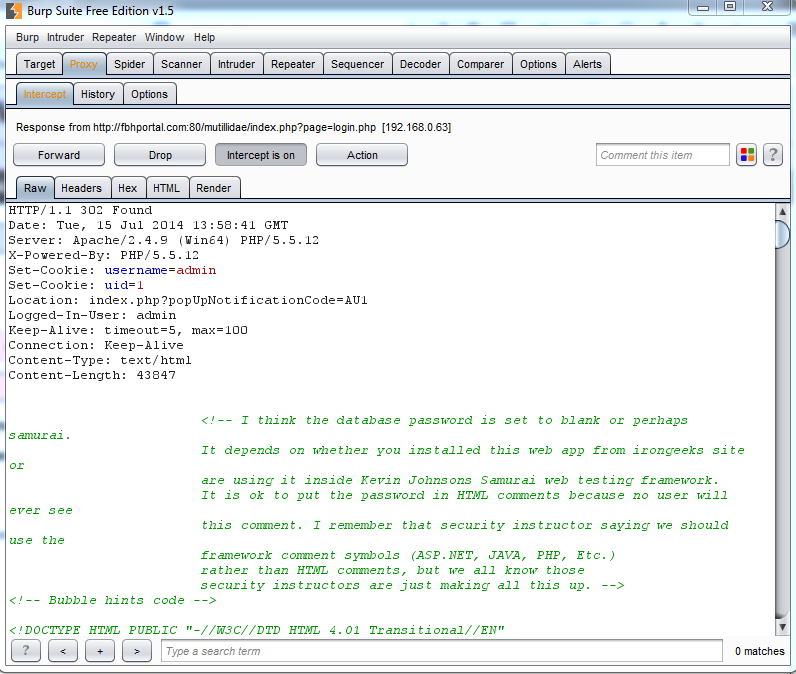
Task: Open the Help menu
Action: click(204, 37)
